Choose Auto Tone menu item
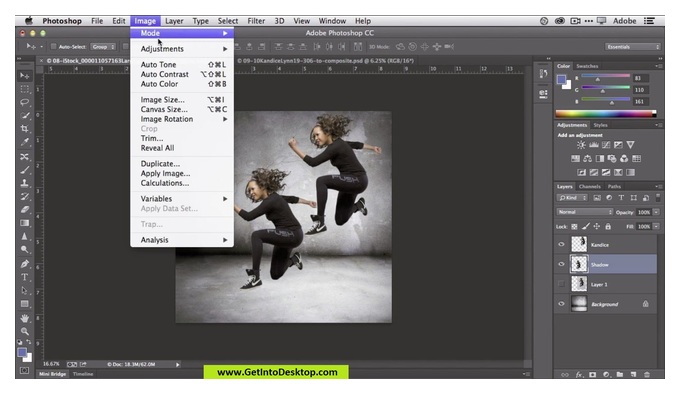This screenshot has height=394, width=680. click(x=182, y=65)
